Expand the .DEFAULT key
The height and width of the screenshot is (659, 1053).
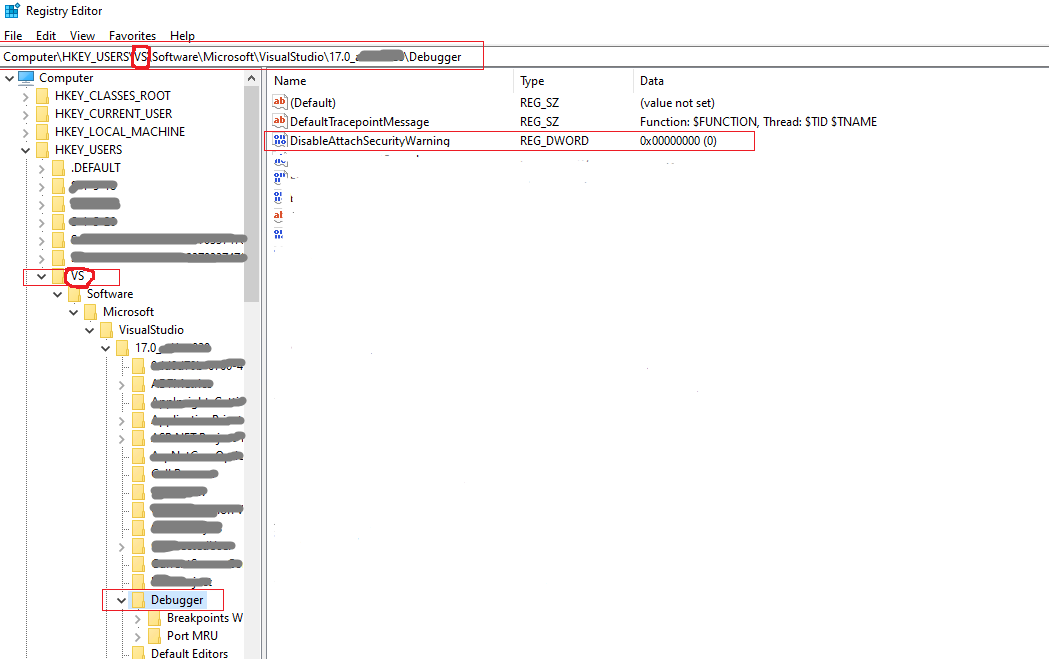(42, 169)
